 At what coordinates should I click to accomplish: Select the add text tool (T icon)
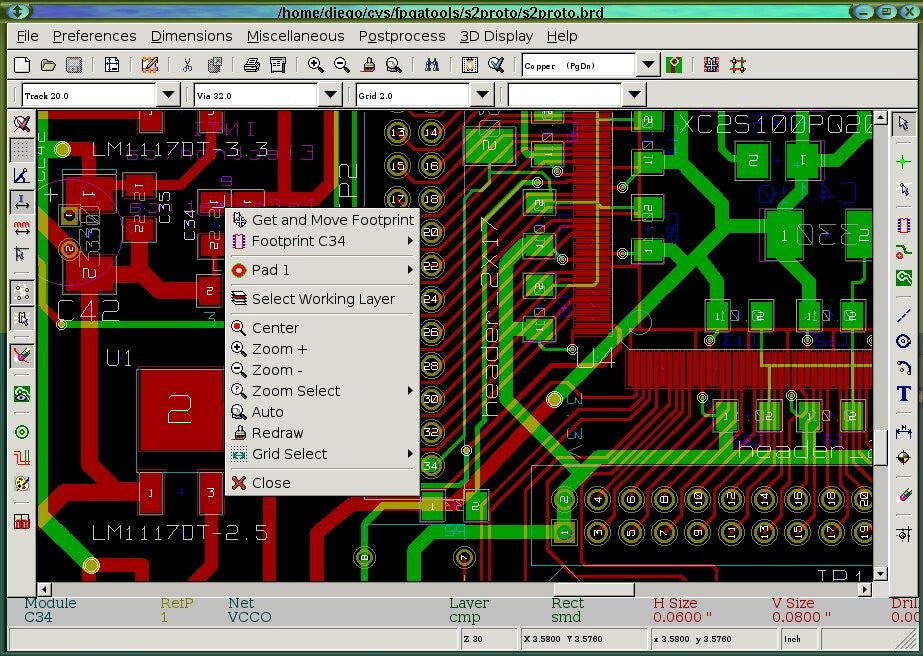[x=904, y=393]
